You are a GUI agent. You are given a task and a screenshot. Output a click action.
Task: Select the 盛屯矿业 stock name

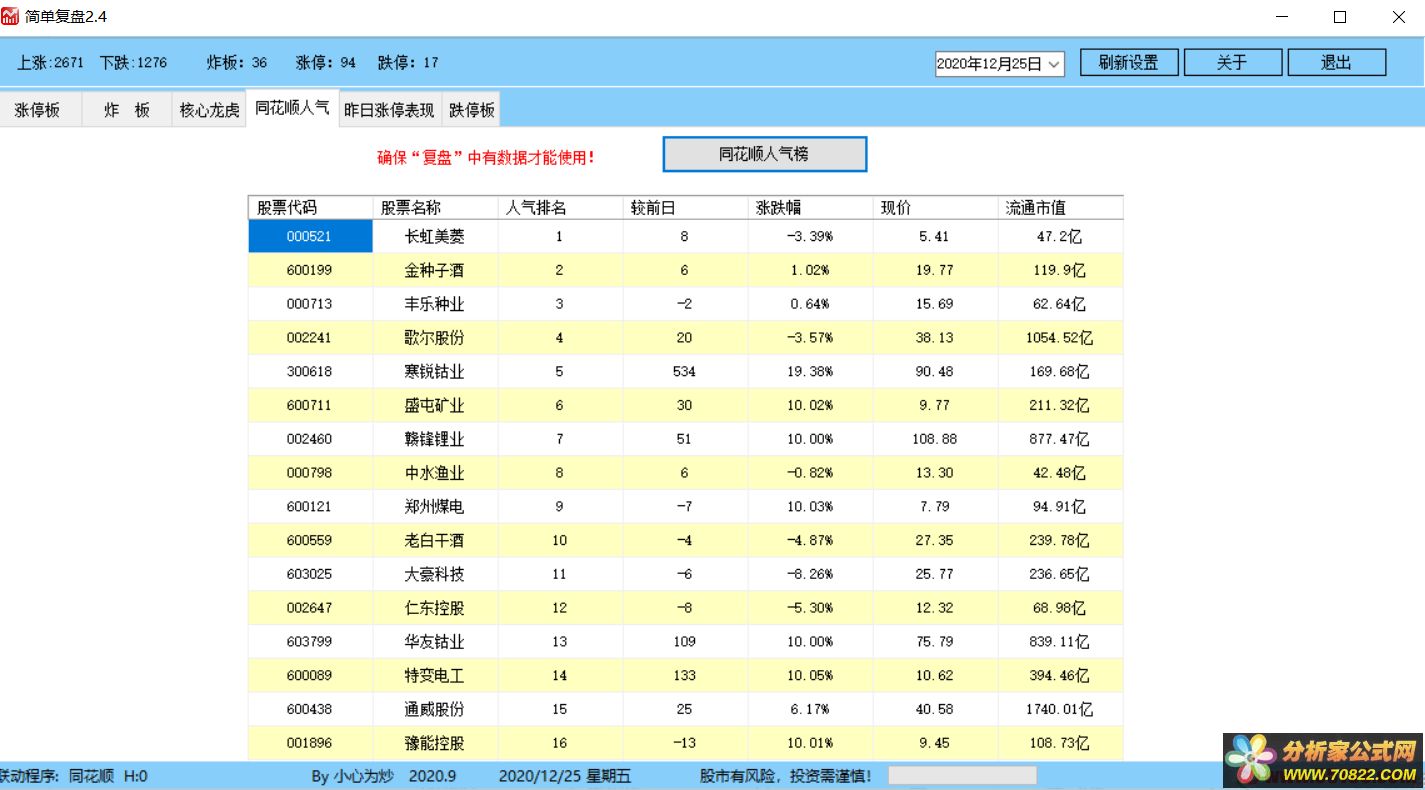tap(435, 405)
